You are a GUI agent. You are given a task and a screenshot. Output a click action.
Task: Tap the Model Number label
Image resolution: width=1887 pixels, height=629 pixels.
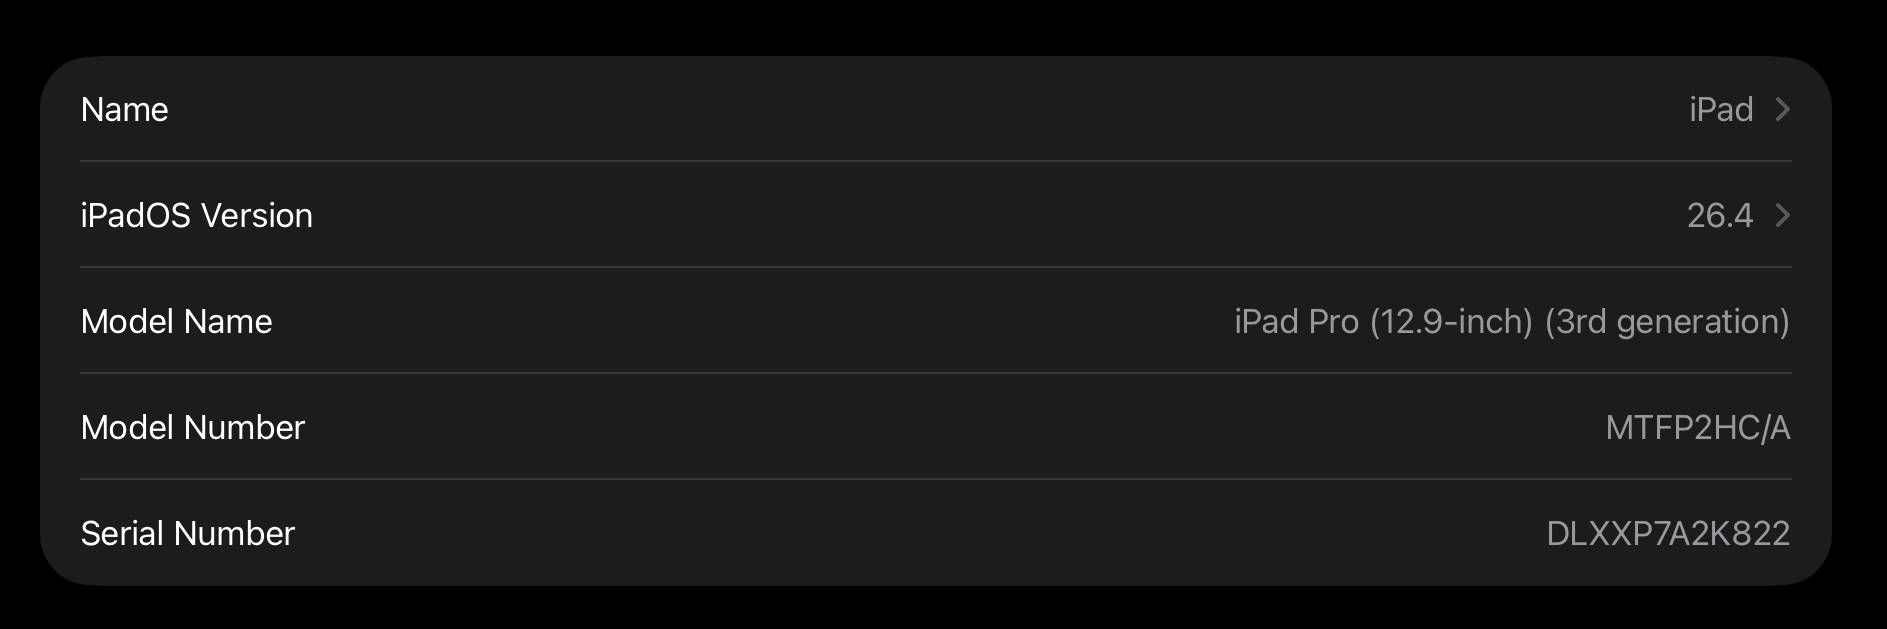(192, 427)
